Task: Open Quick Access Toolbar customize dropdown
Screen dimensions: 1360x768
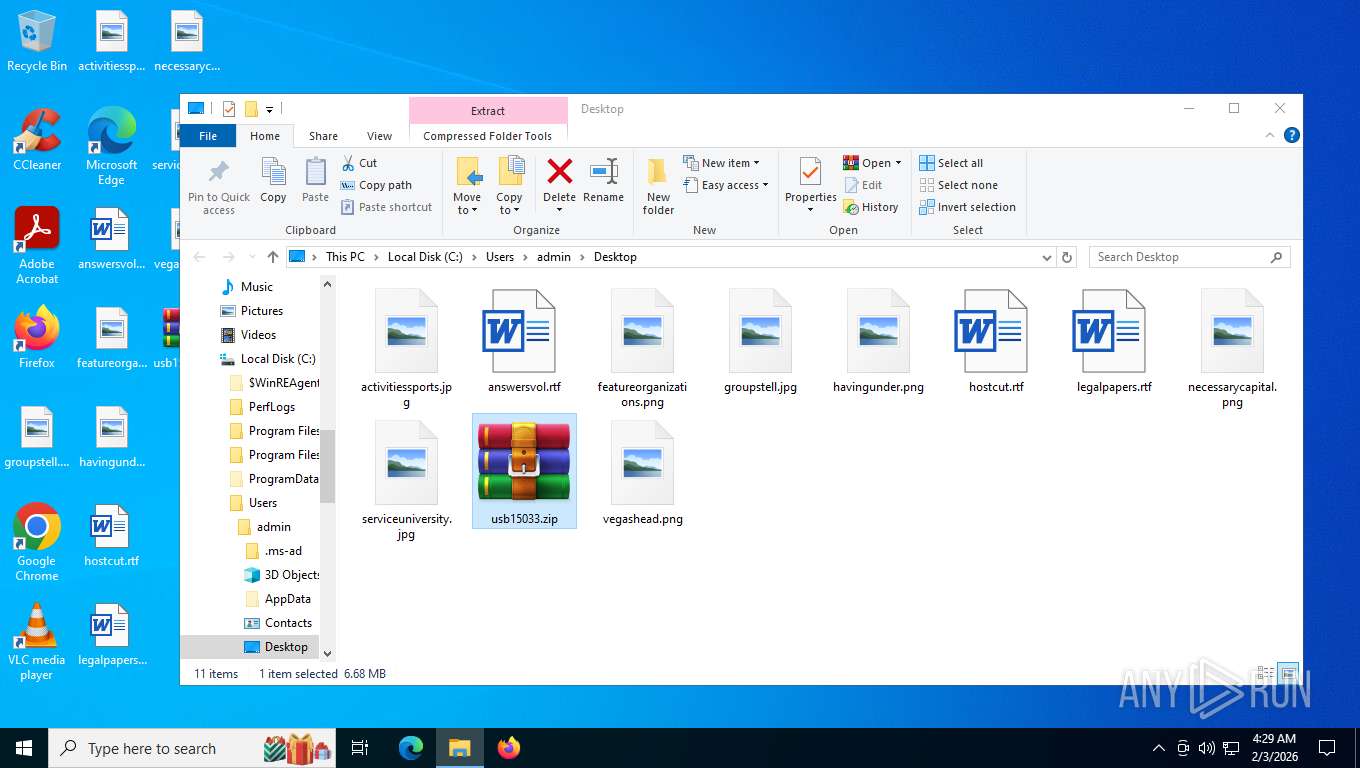Action: point(269,109)
